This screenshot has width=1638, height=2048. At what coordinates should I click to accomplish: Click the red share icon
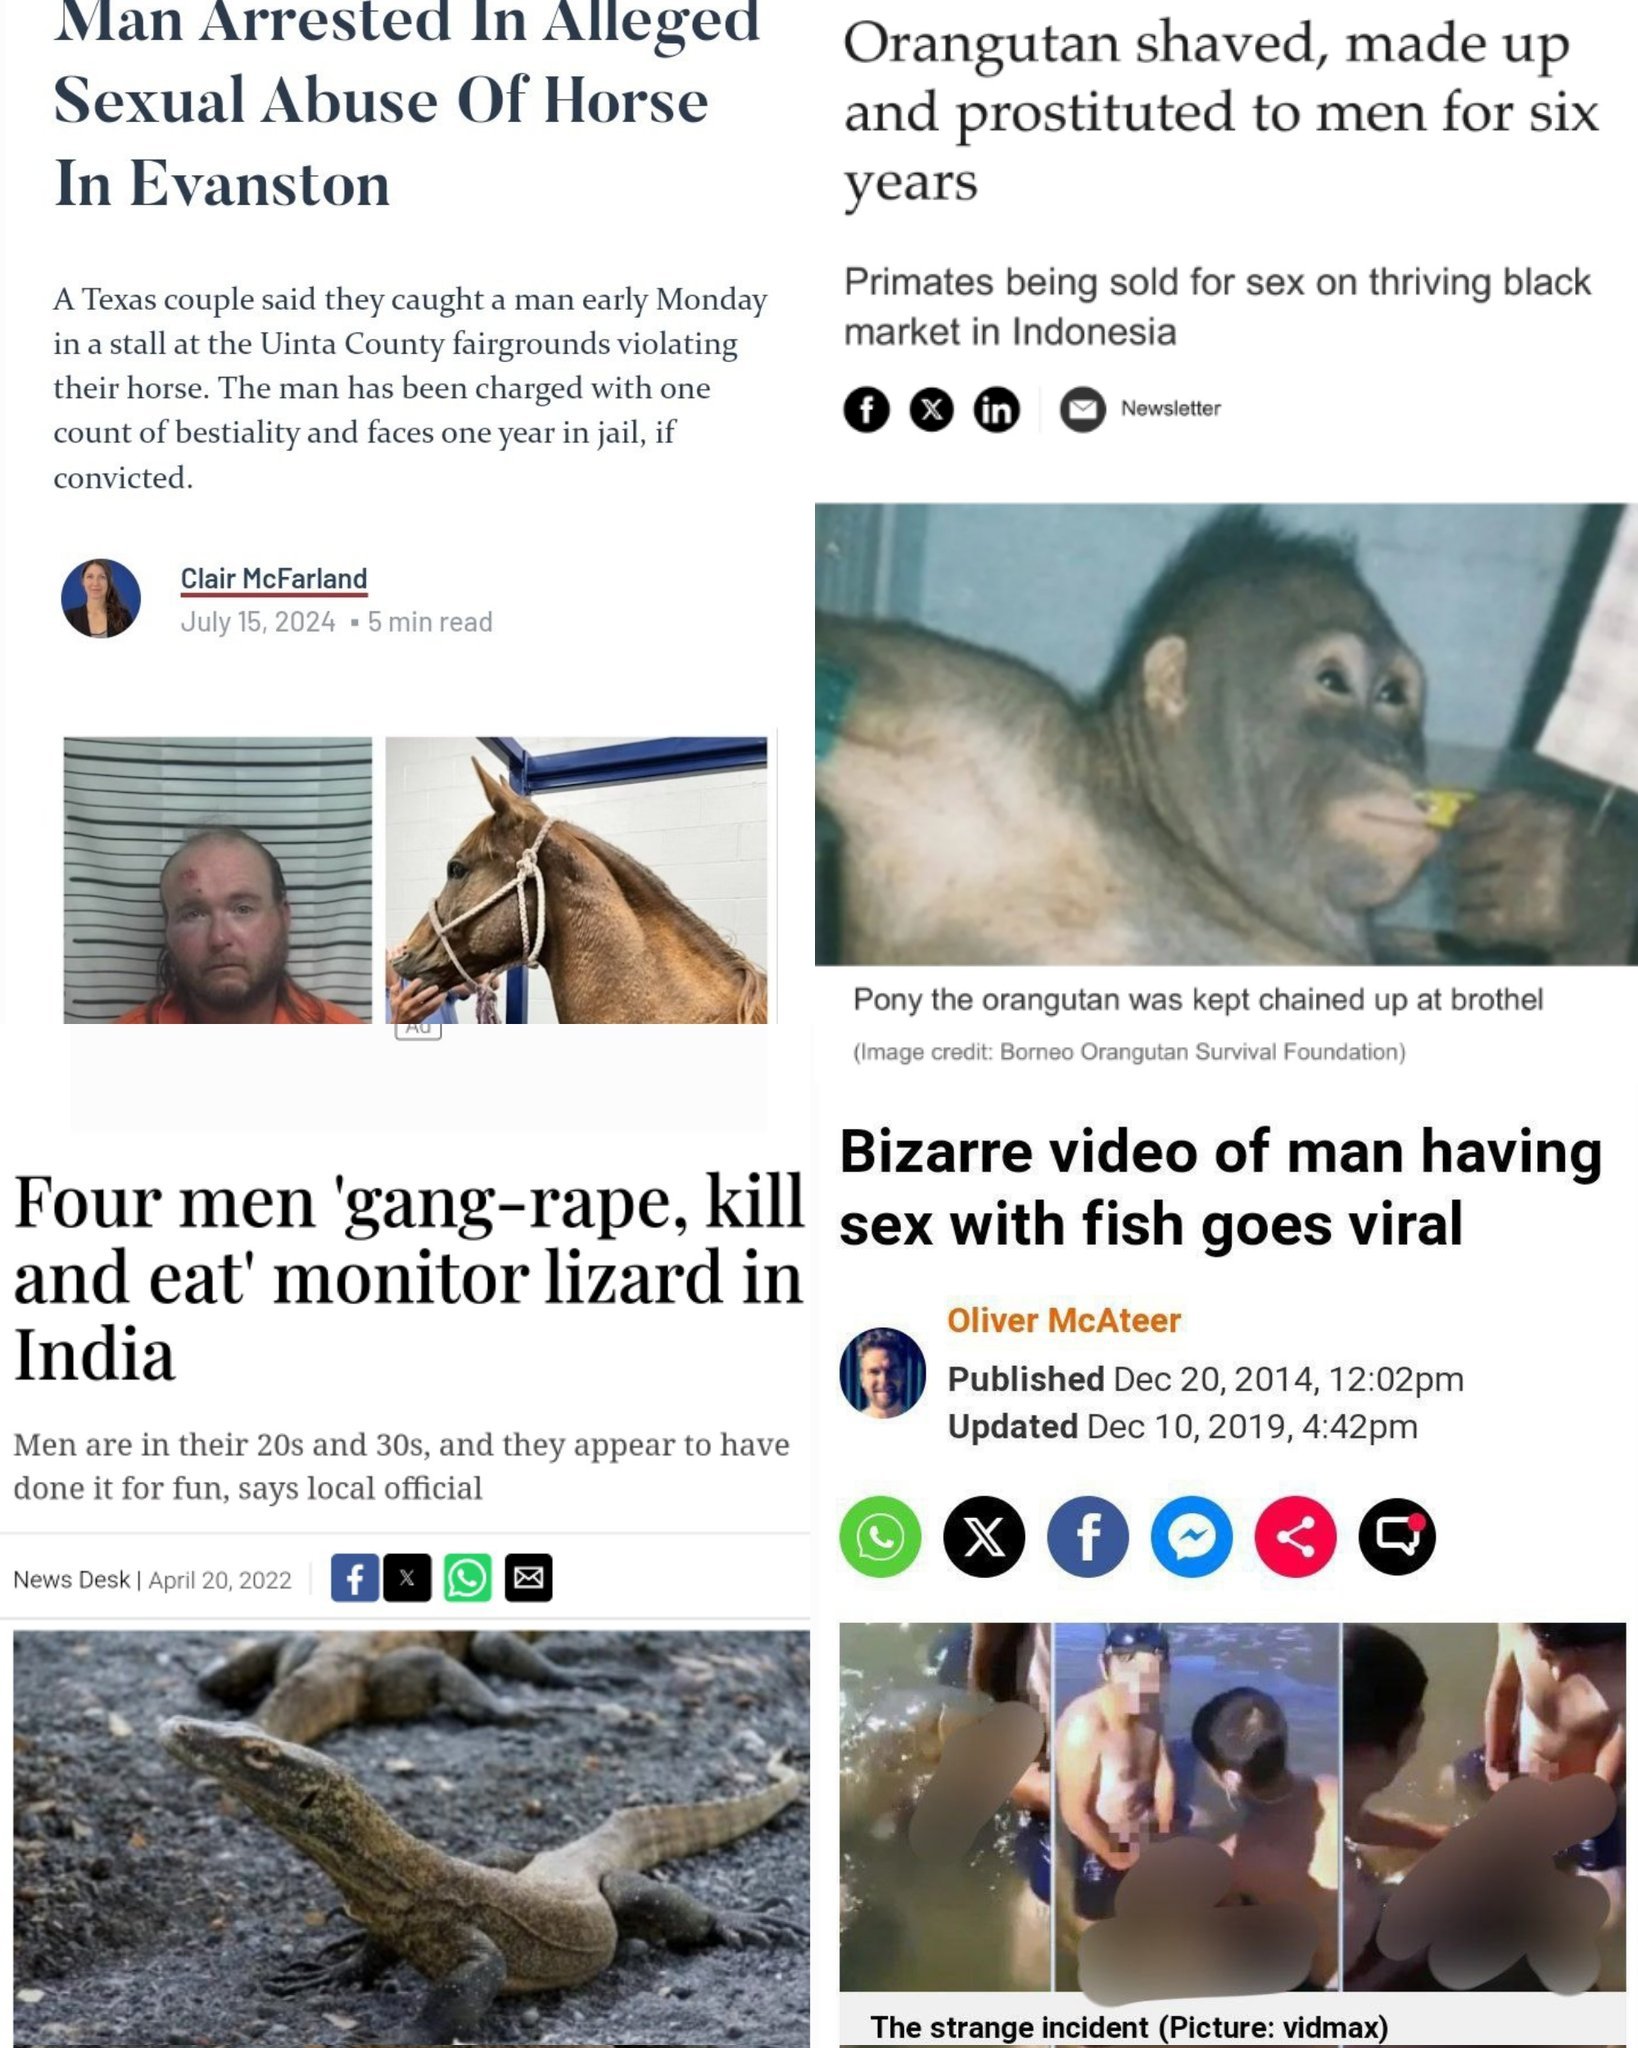point(1295,1537)
